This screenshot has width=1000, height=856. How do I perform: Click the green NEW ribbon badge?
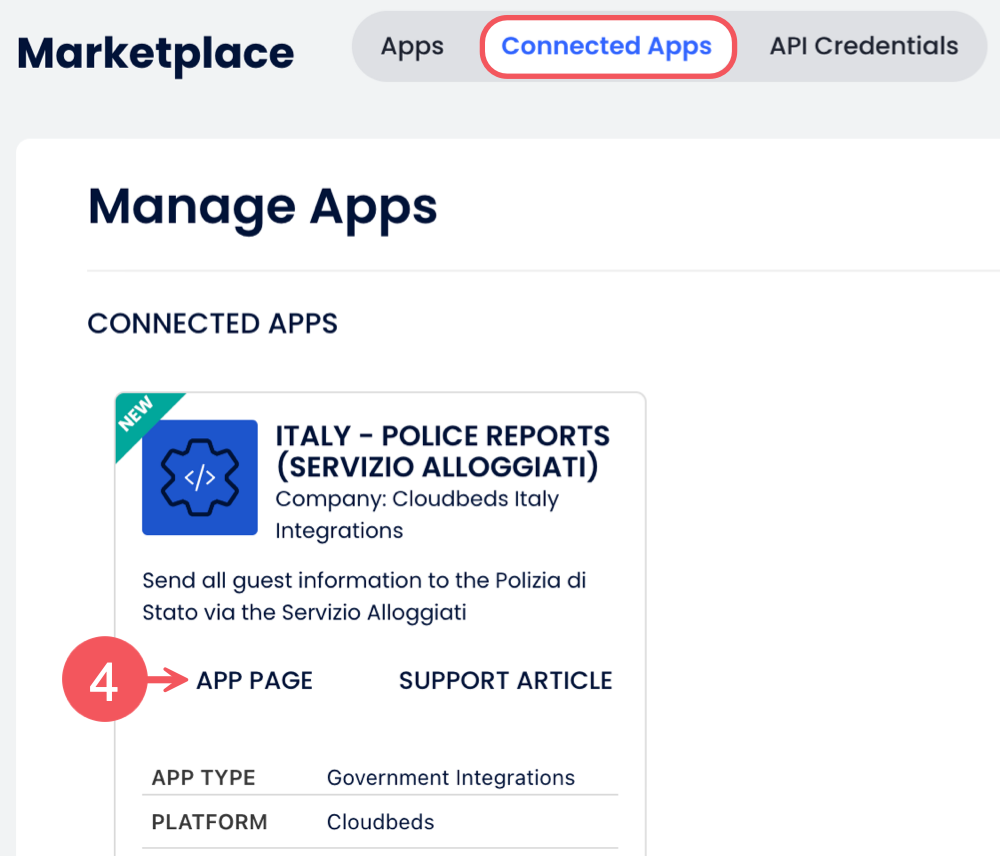[x=138, y=415]
